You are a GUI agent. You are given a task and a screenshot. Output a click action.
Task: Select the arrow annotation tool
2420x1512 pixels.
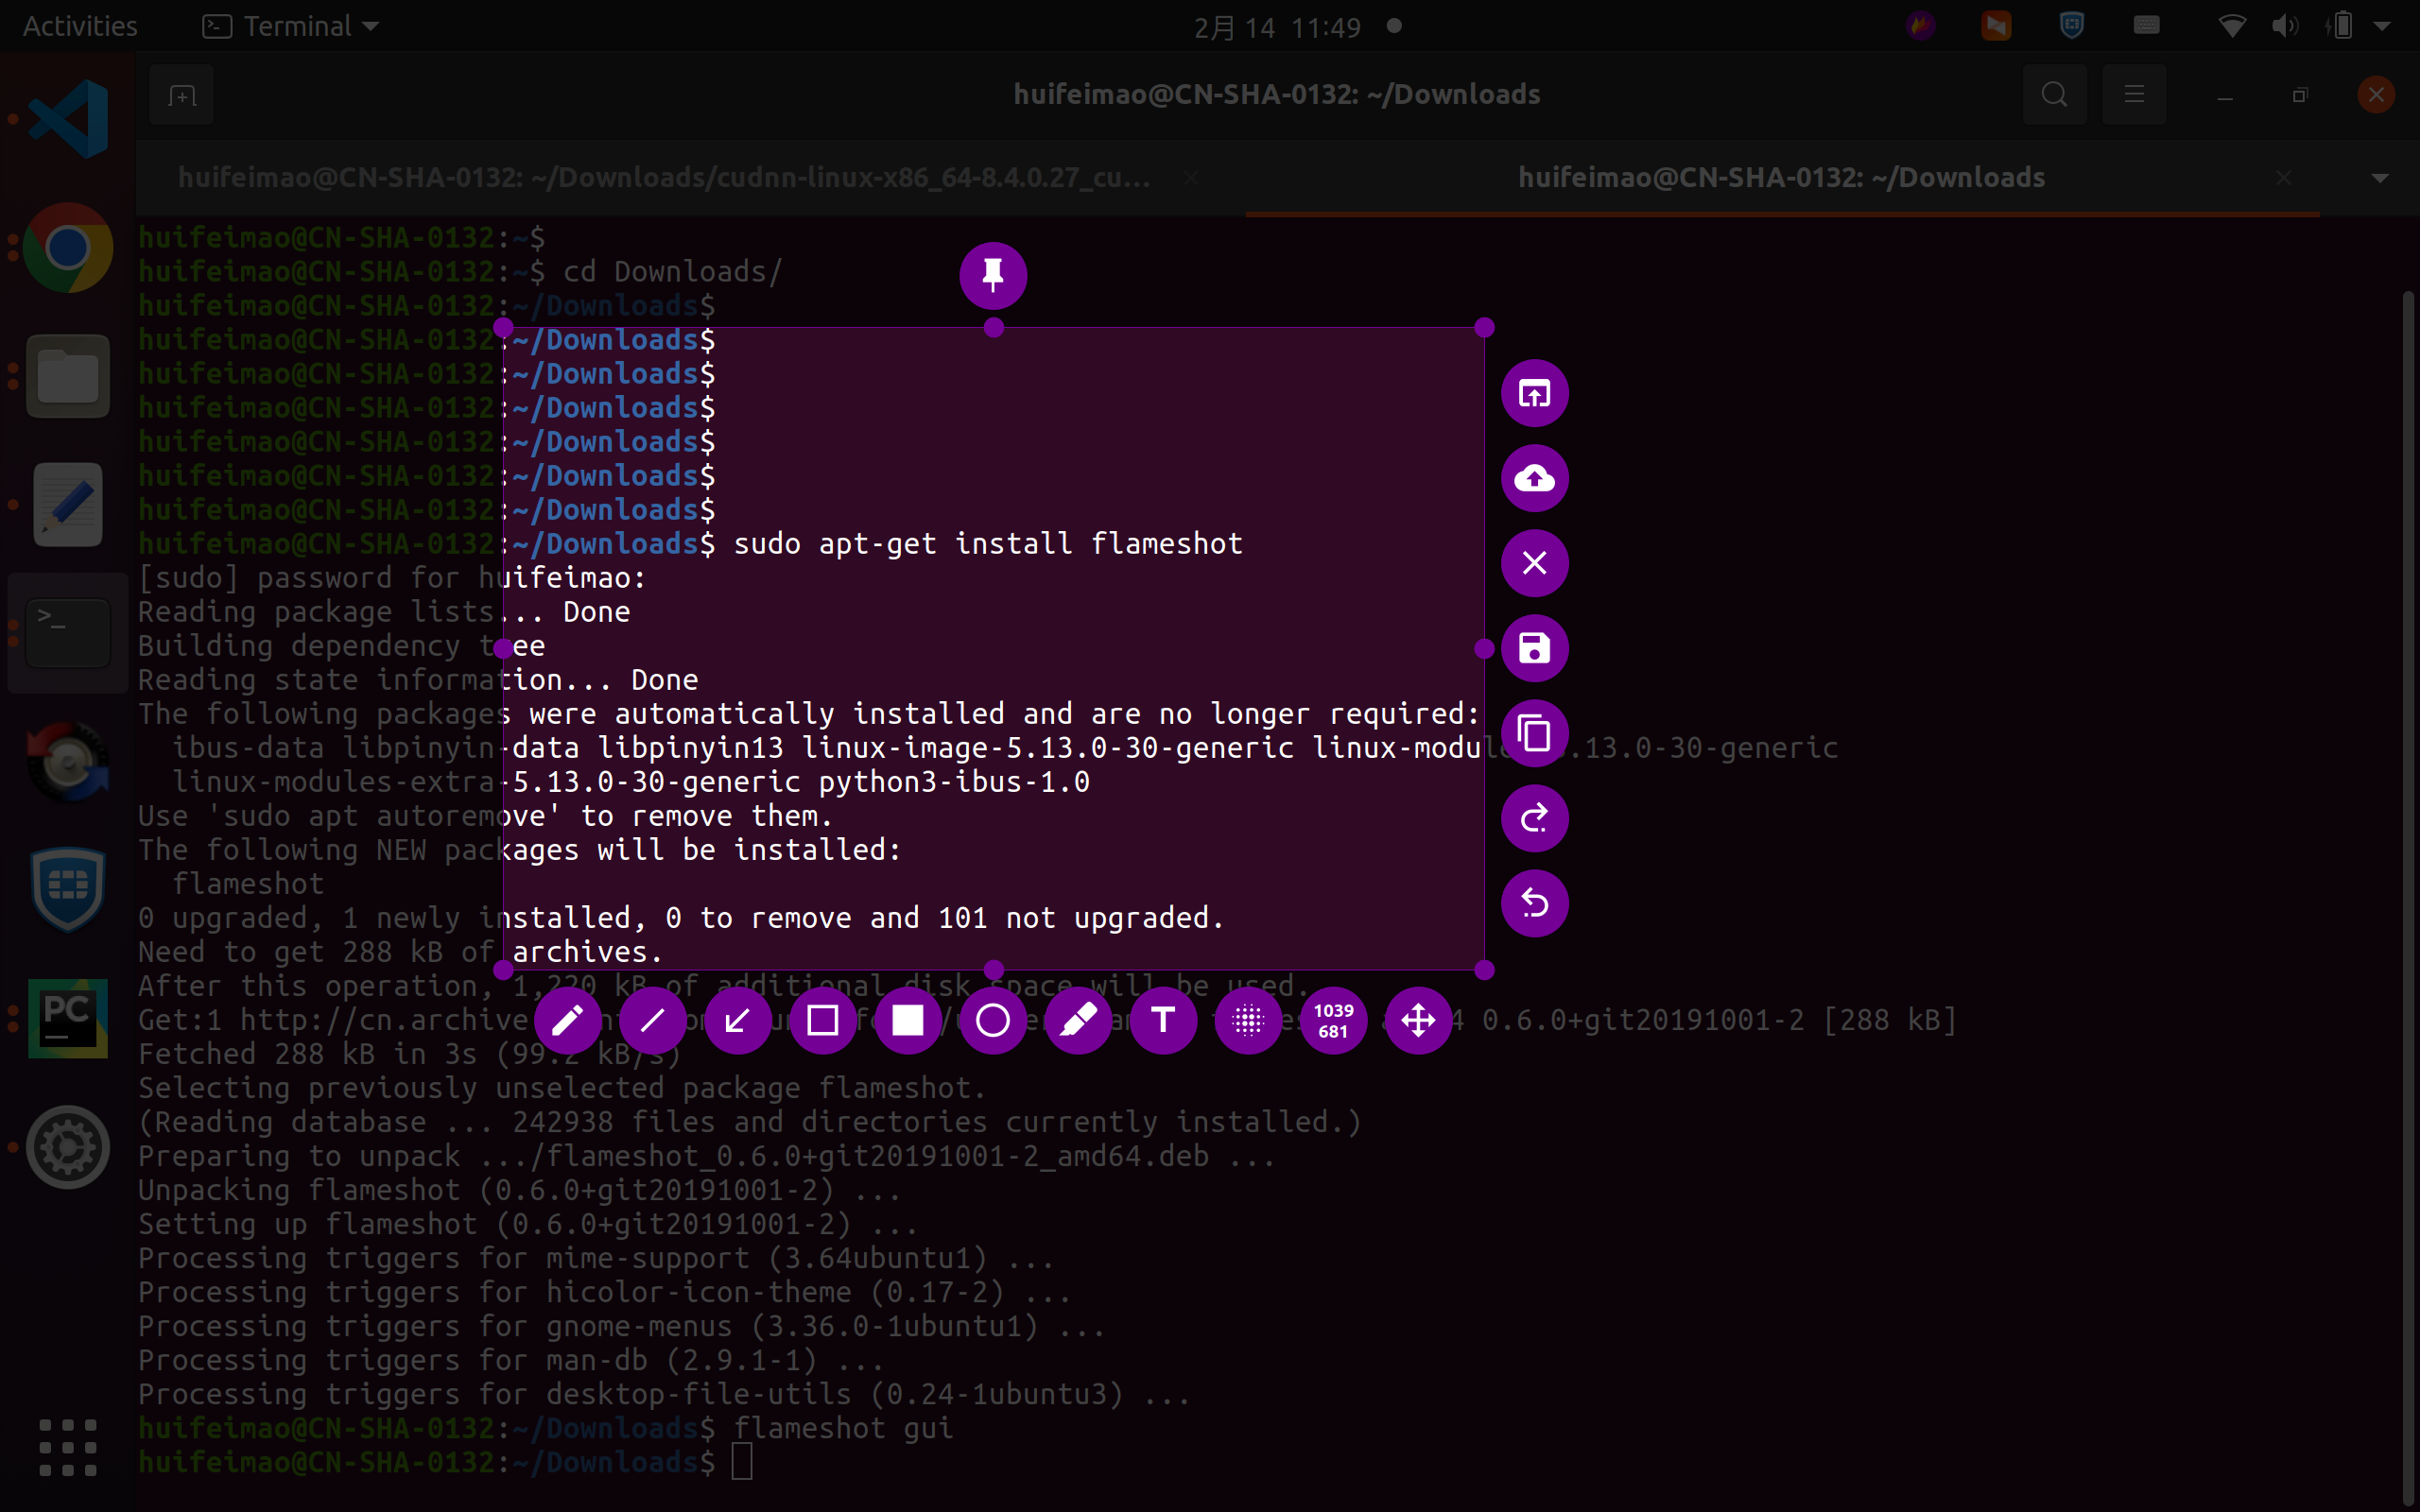pyautogui.click(x=737, y=1020)
